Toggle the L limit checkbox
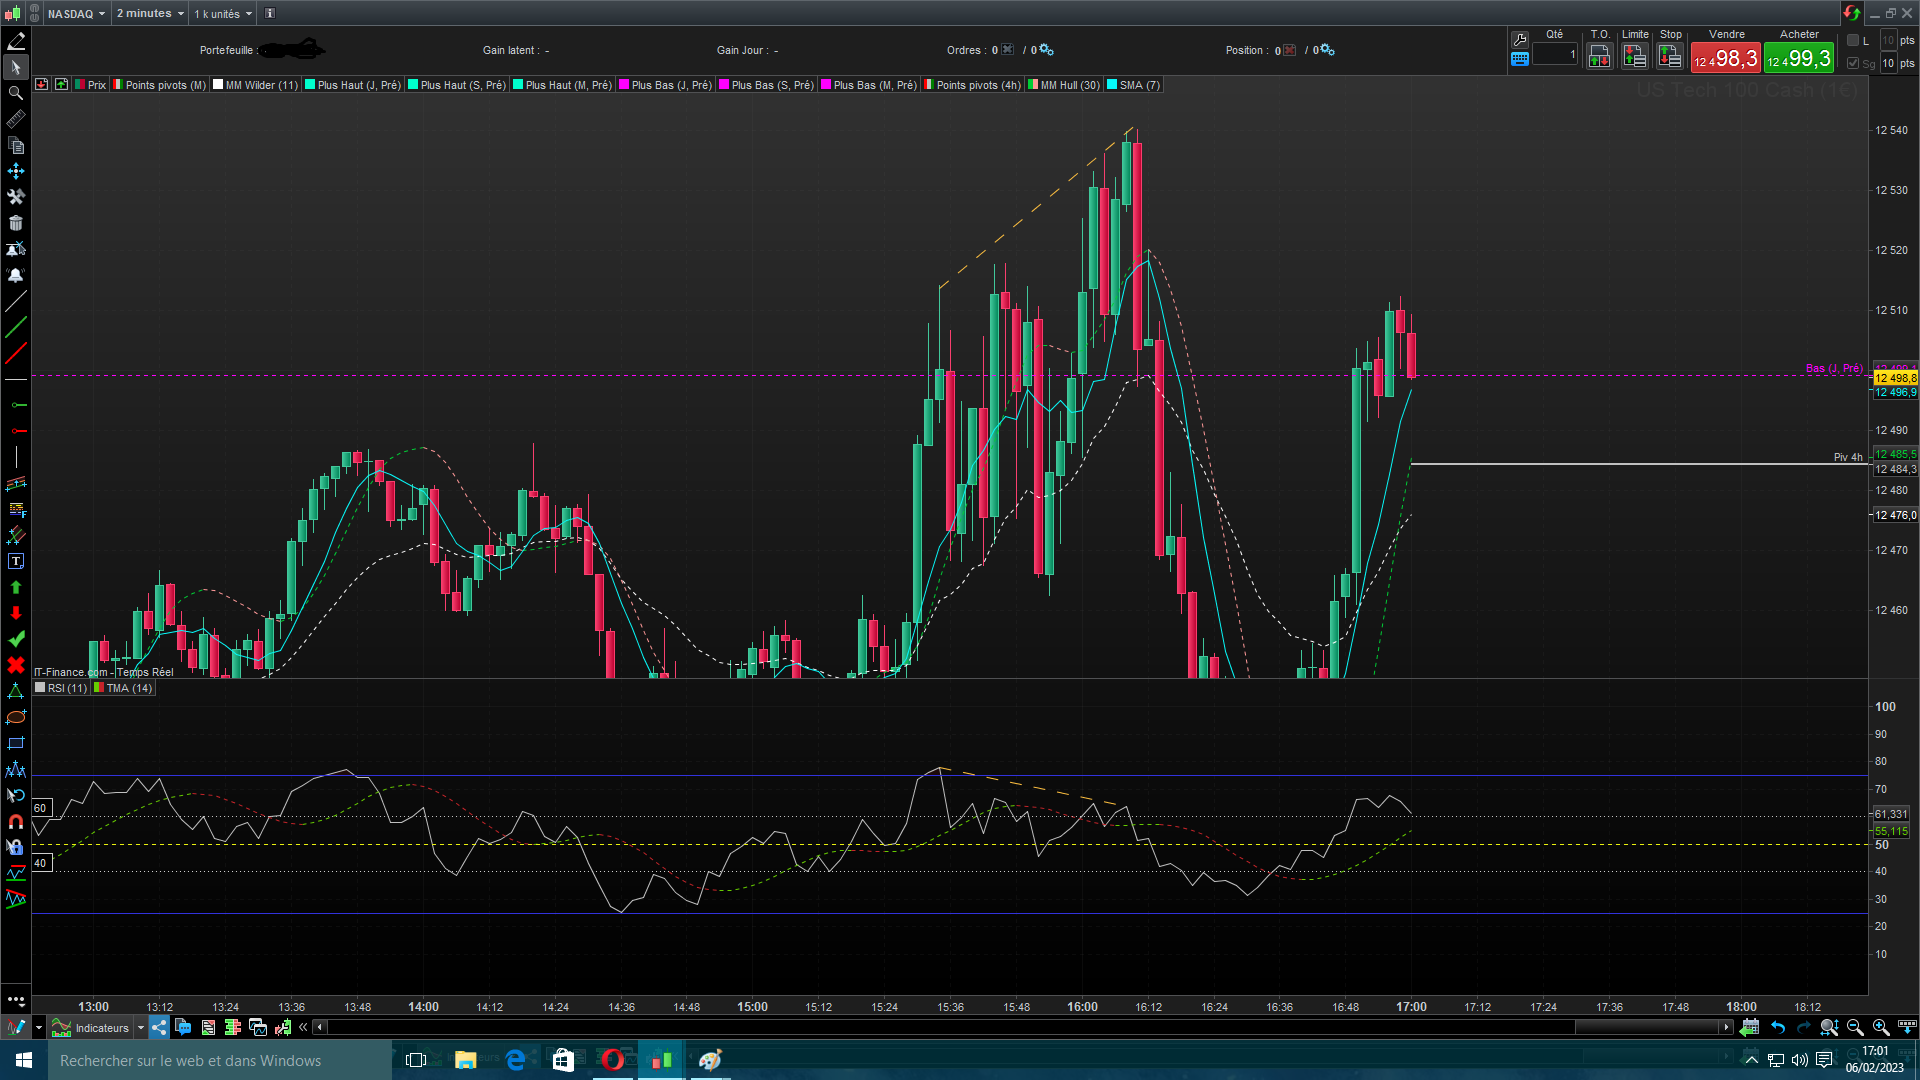 click(x=1853, y=40)
